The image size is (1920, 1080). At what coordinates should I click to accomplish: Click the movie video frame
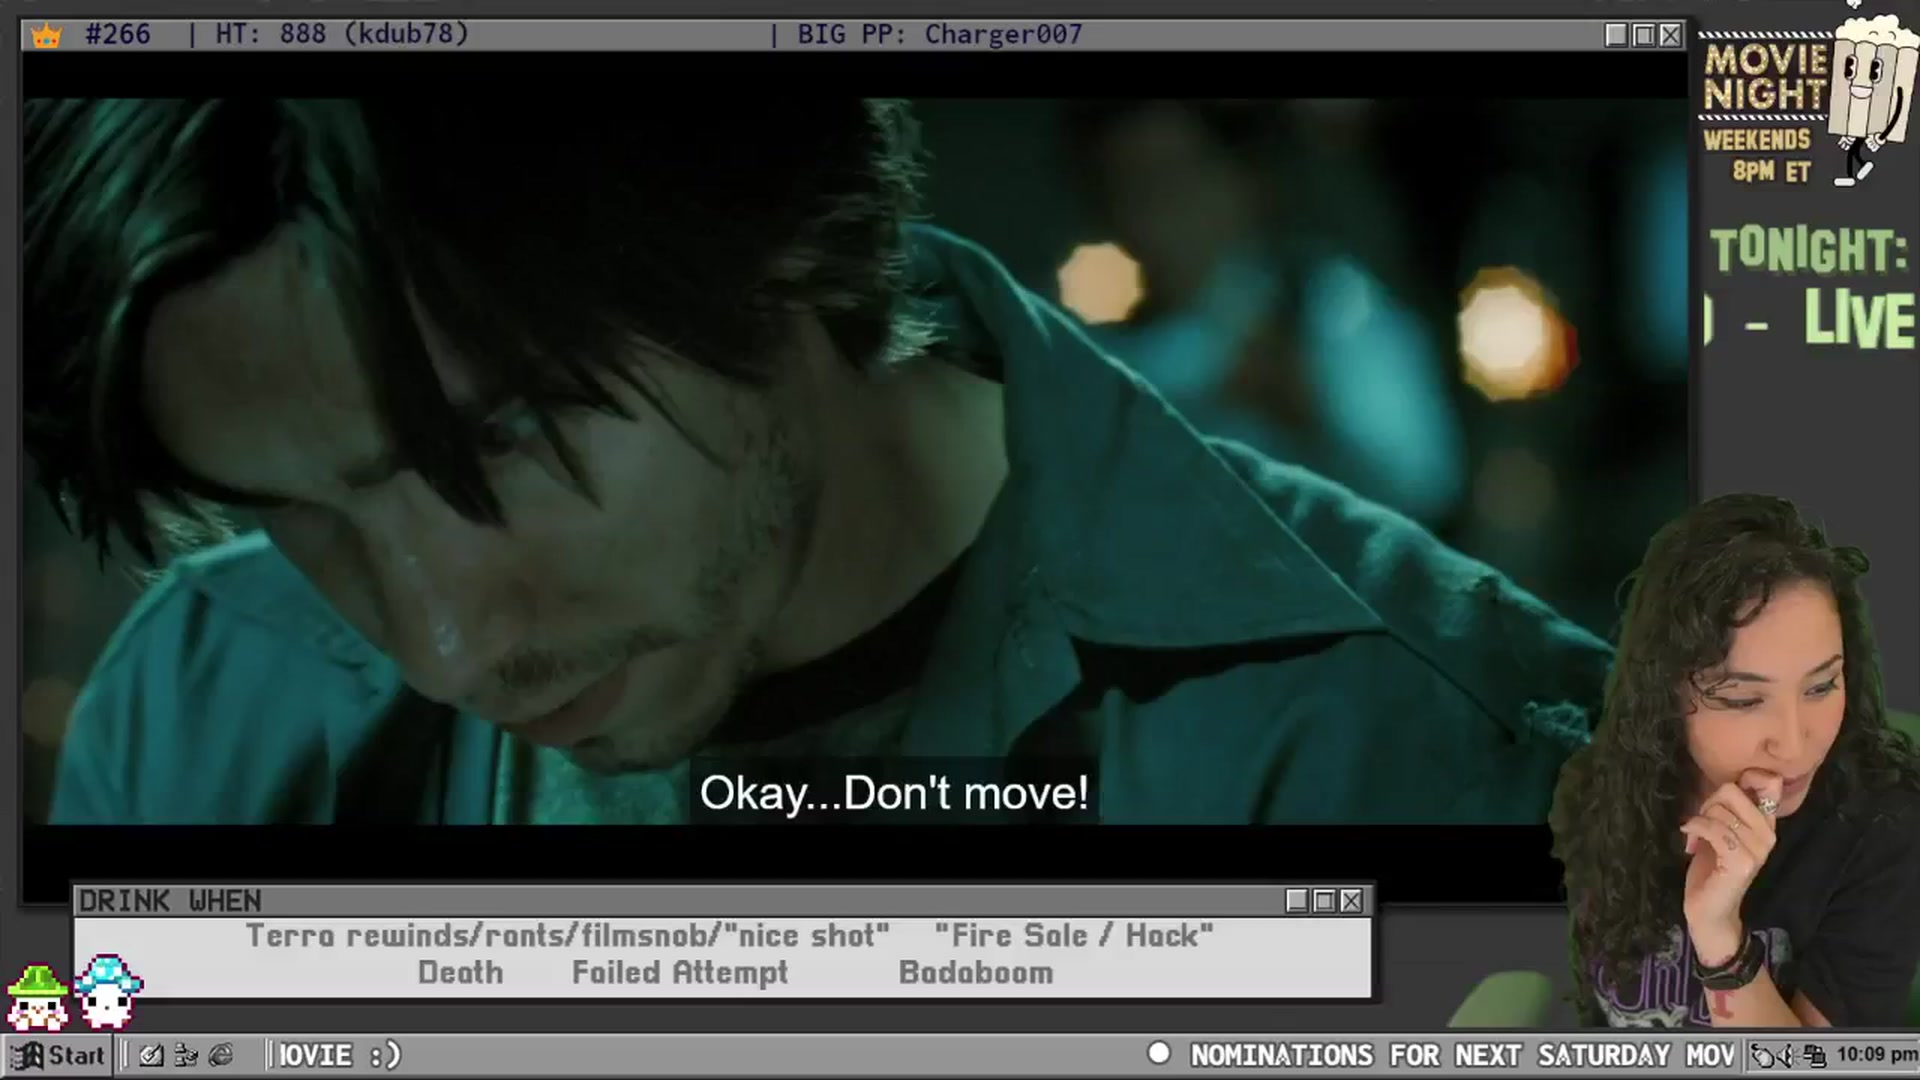coord(855,460)
